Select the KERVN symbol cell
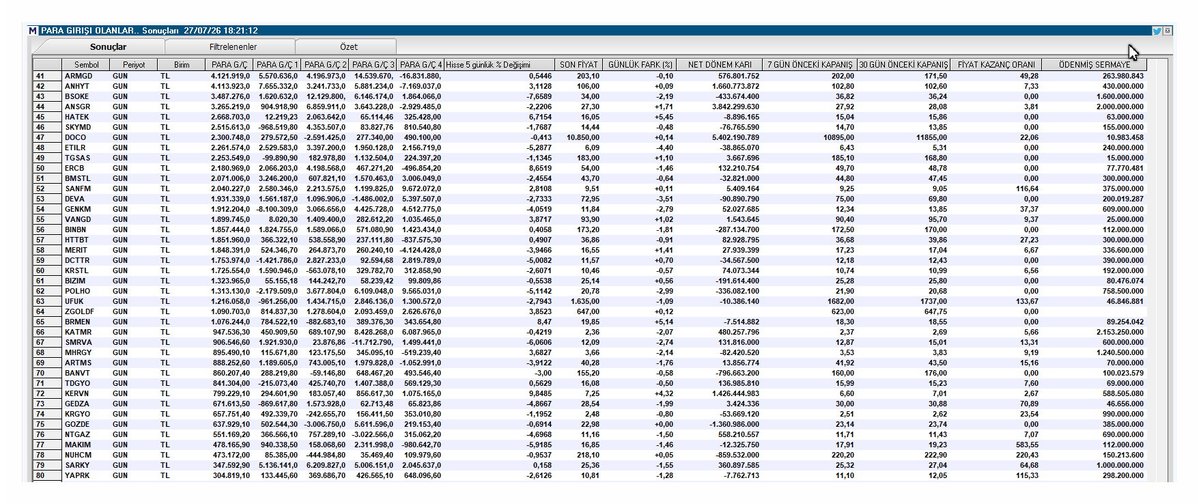 [x=86, y=391]
